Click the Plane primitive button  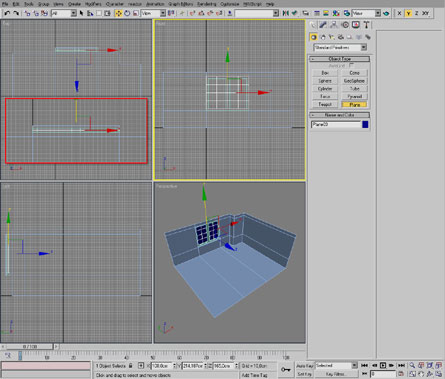[355, 104]
